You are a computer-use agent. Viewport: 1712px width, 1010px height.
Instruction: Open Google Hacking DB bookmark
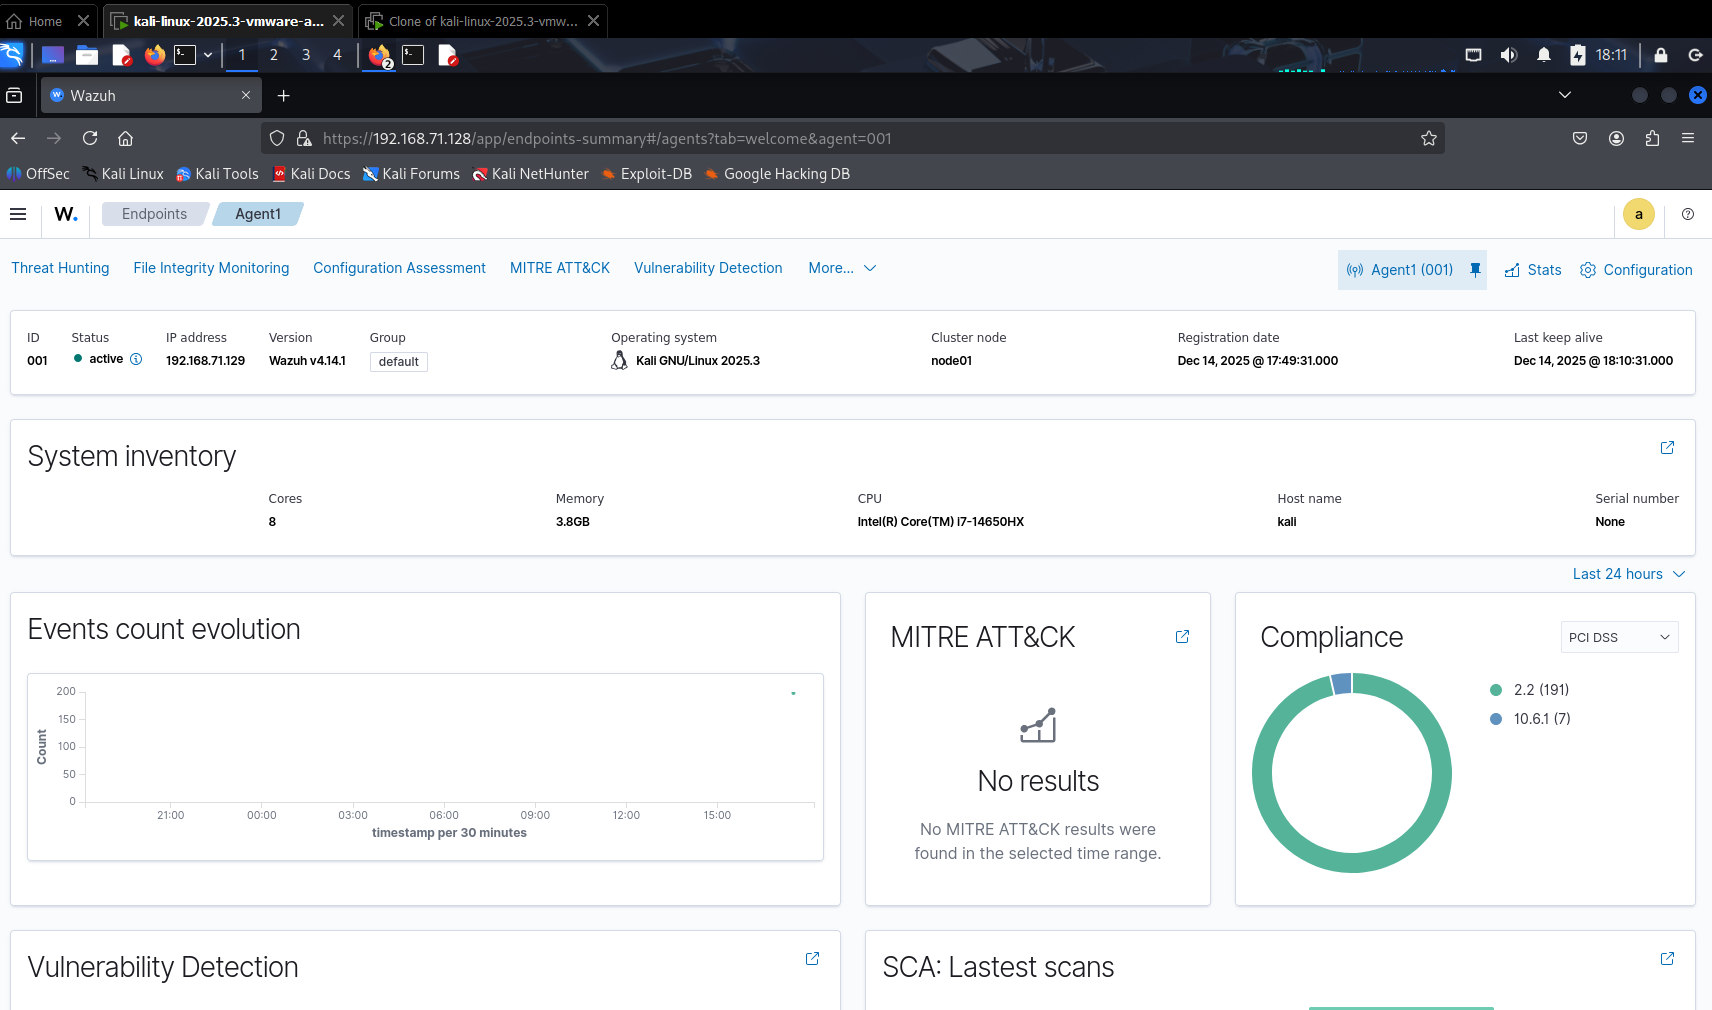pos(777,174)
